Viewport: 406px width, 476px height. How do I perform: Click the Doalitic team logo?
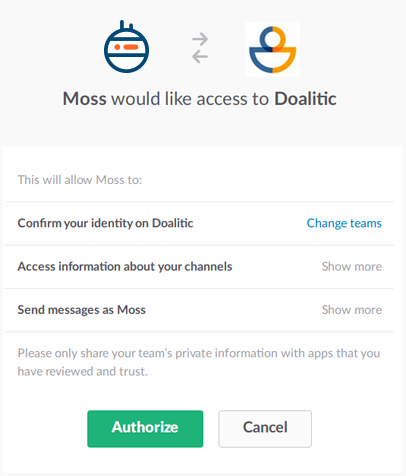(x=272, y=49)
